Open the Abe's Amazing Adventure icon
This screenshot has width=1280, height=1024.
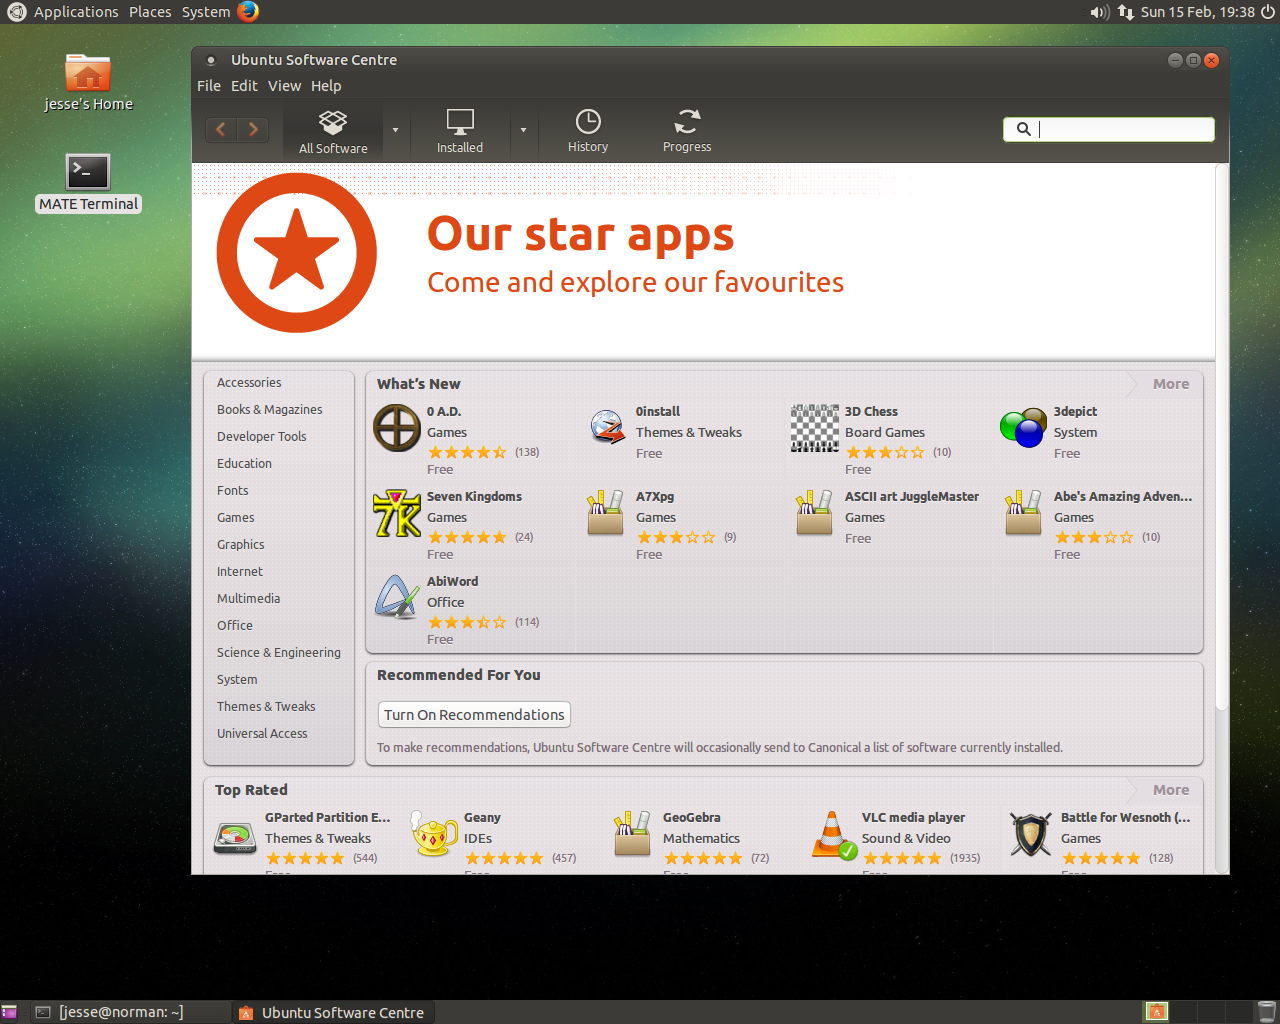(1023, 513)
